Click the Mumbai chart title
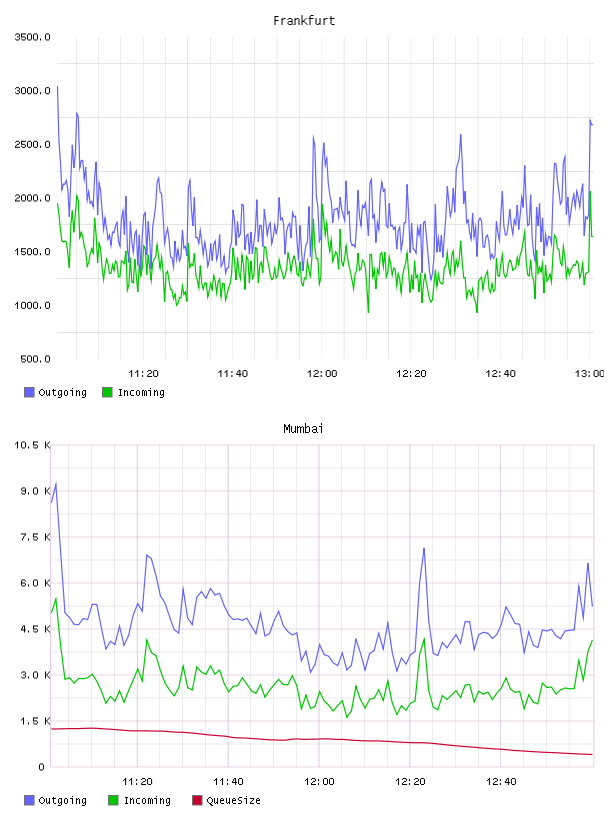The image size is (608, 816). tap(303, 429)
